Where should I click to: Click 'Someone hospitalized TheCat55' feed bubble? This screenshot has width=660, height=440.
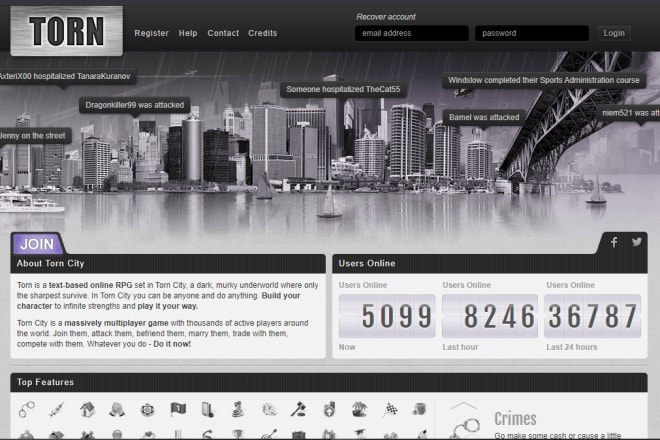point(343,89)
